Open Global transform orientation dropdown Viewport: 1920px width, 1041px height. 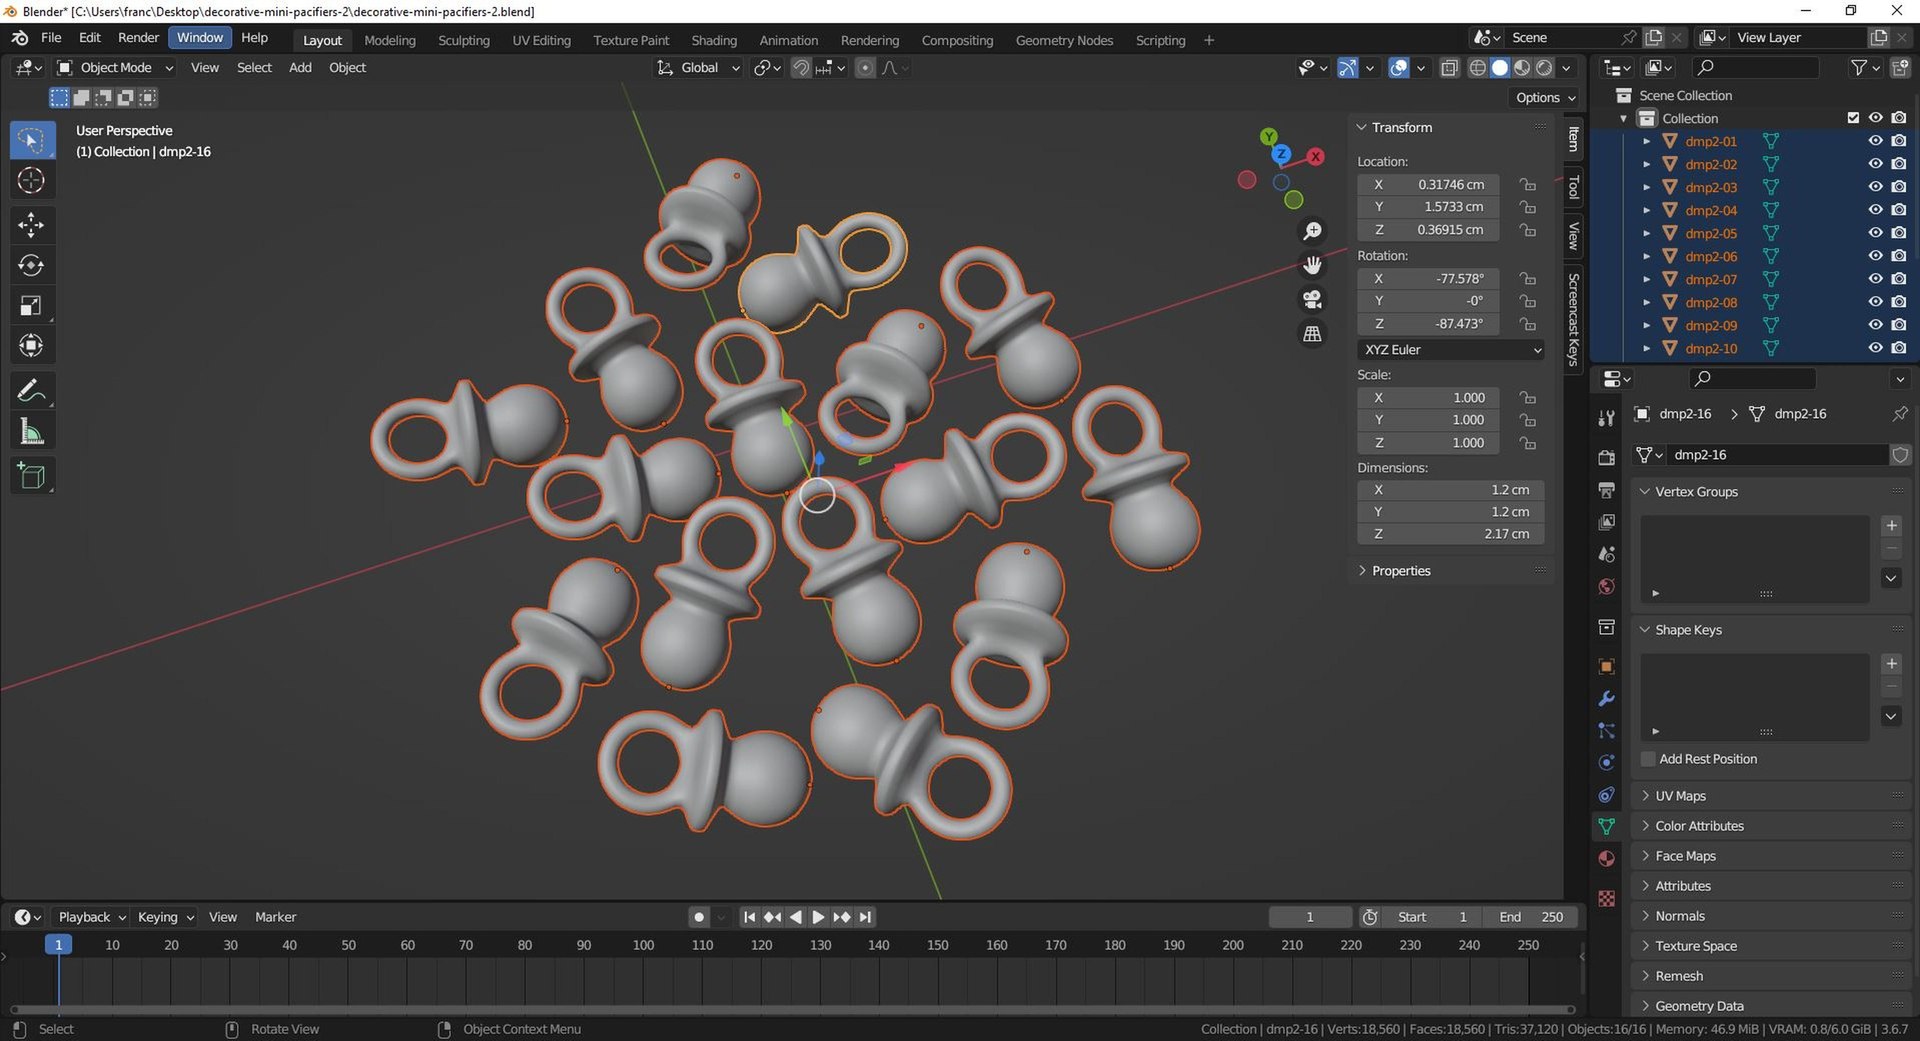click(697, 68)
